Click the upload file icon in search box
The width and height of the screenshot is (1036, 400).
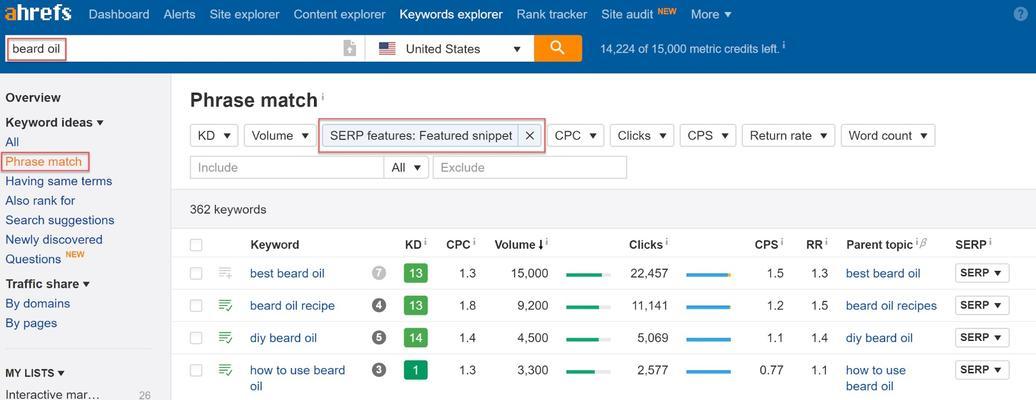pos(350,48)
